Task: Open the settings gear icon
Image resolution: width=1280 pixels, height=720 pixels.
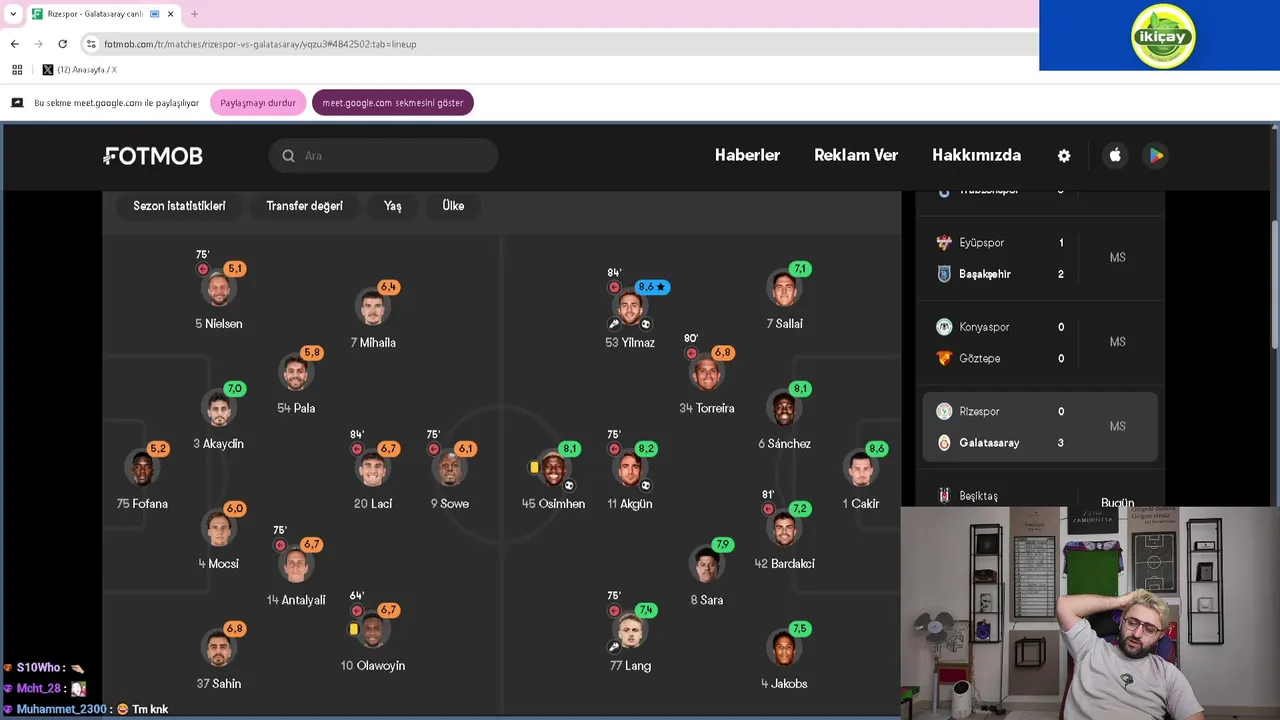Action: 1064,156
